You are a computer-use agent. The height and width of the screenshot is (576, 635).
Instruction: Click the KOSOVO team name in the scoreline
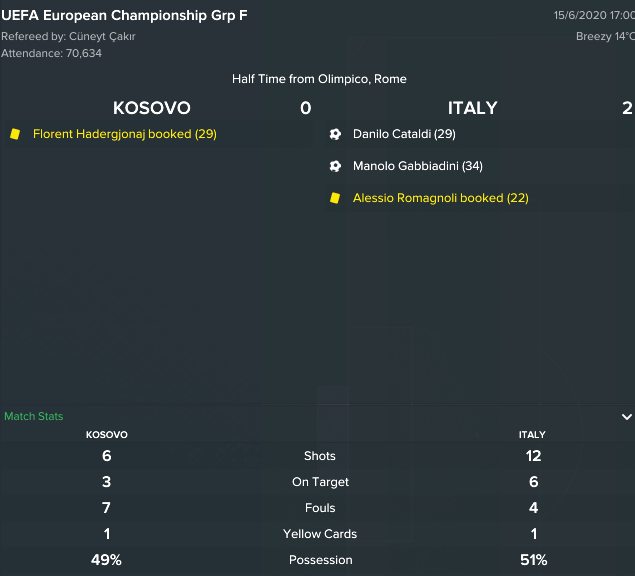coord(151,108)
